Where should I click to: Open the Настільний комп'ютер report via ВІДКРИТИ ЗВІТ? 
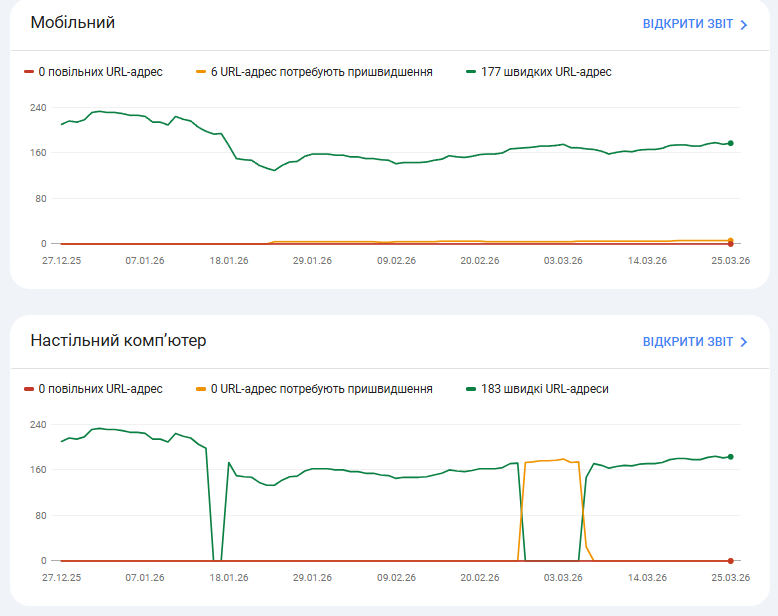(x=687, y=342)
